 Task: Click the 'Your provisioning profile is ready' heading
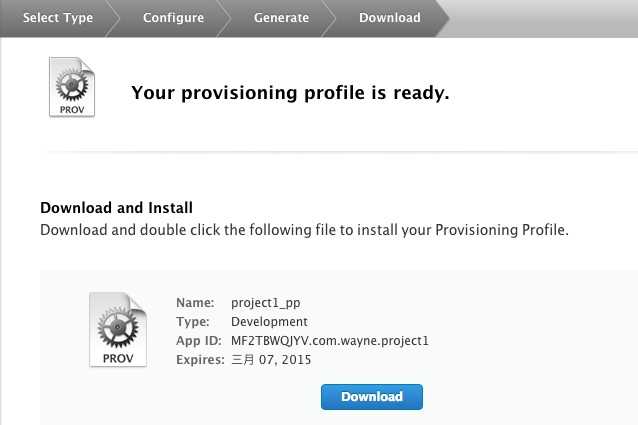[x=290, y=94]
